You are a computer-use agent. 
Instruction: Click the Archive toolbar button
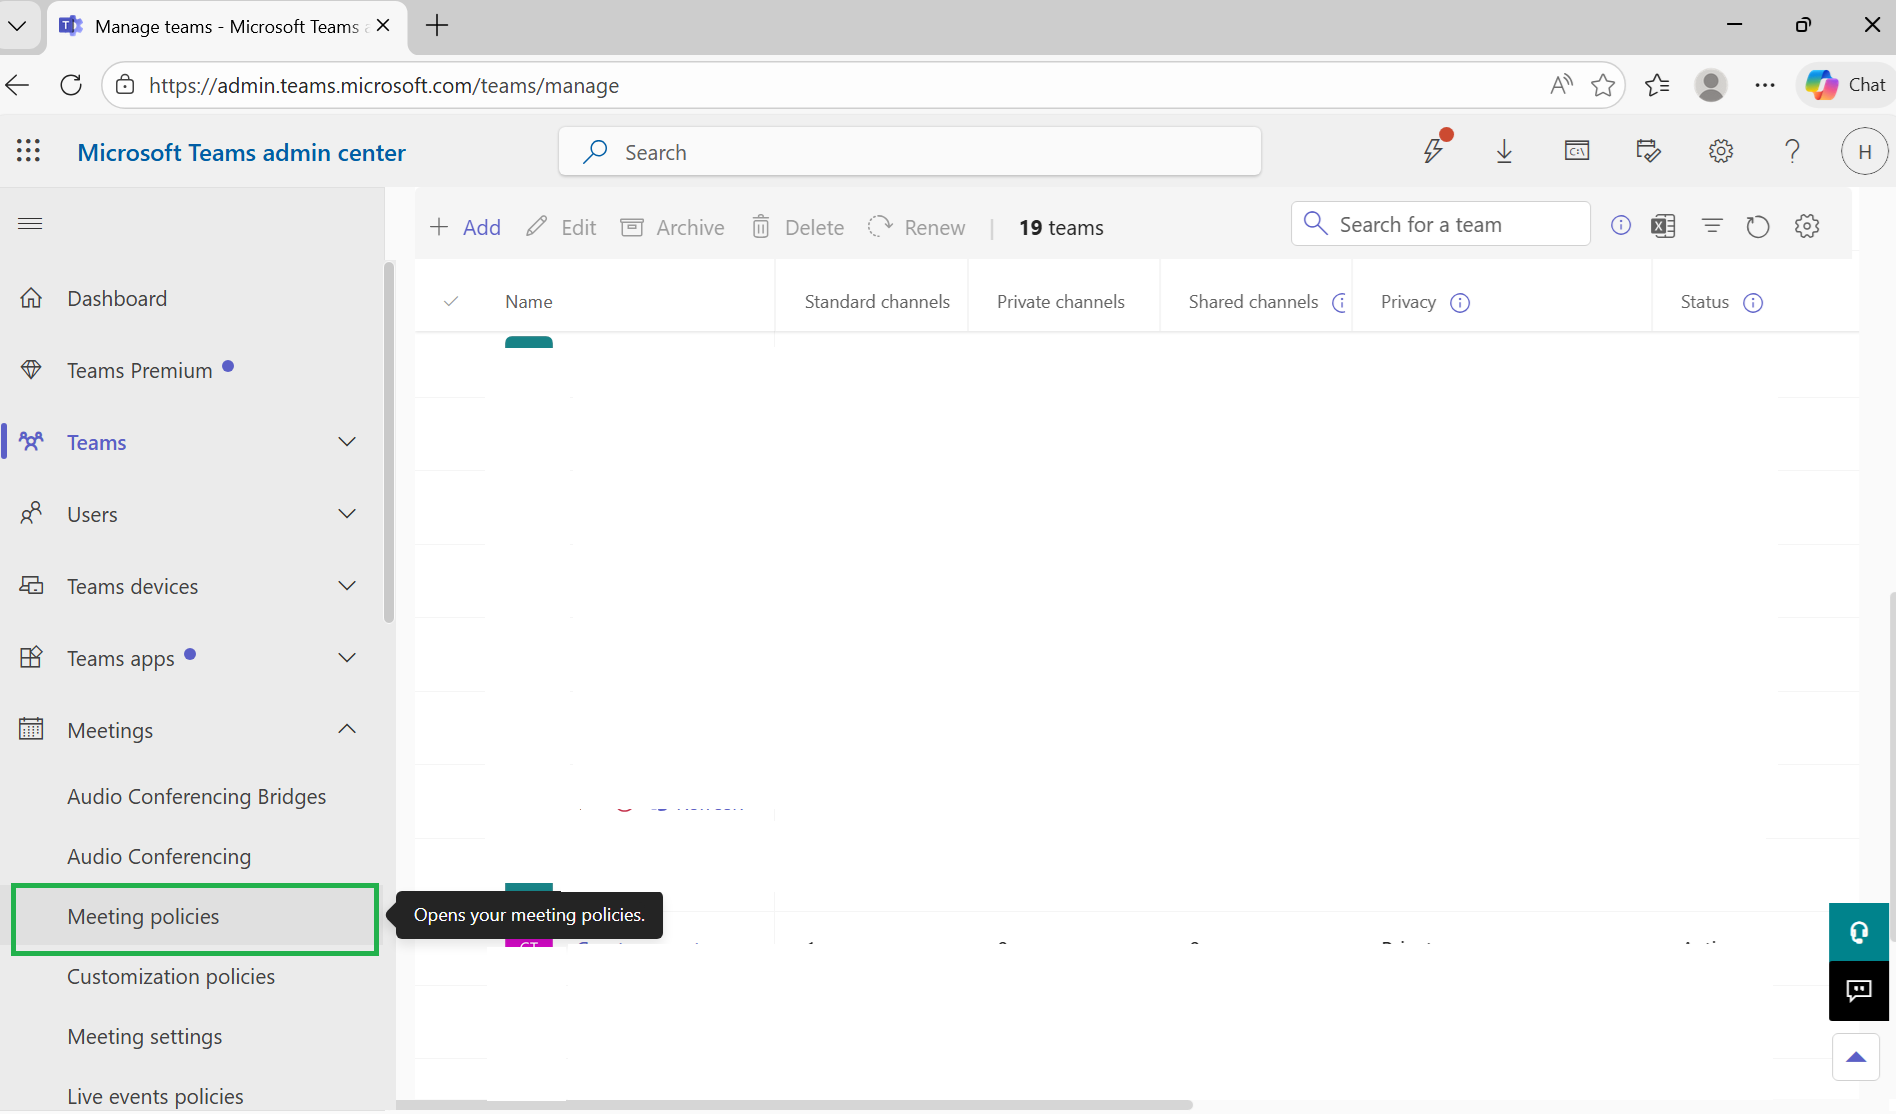(672, 227)
